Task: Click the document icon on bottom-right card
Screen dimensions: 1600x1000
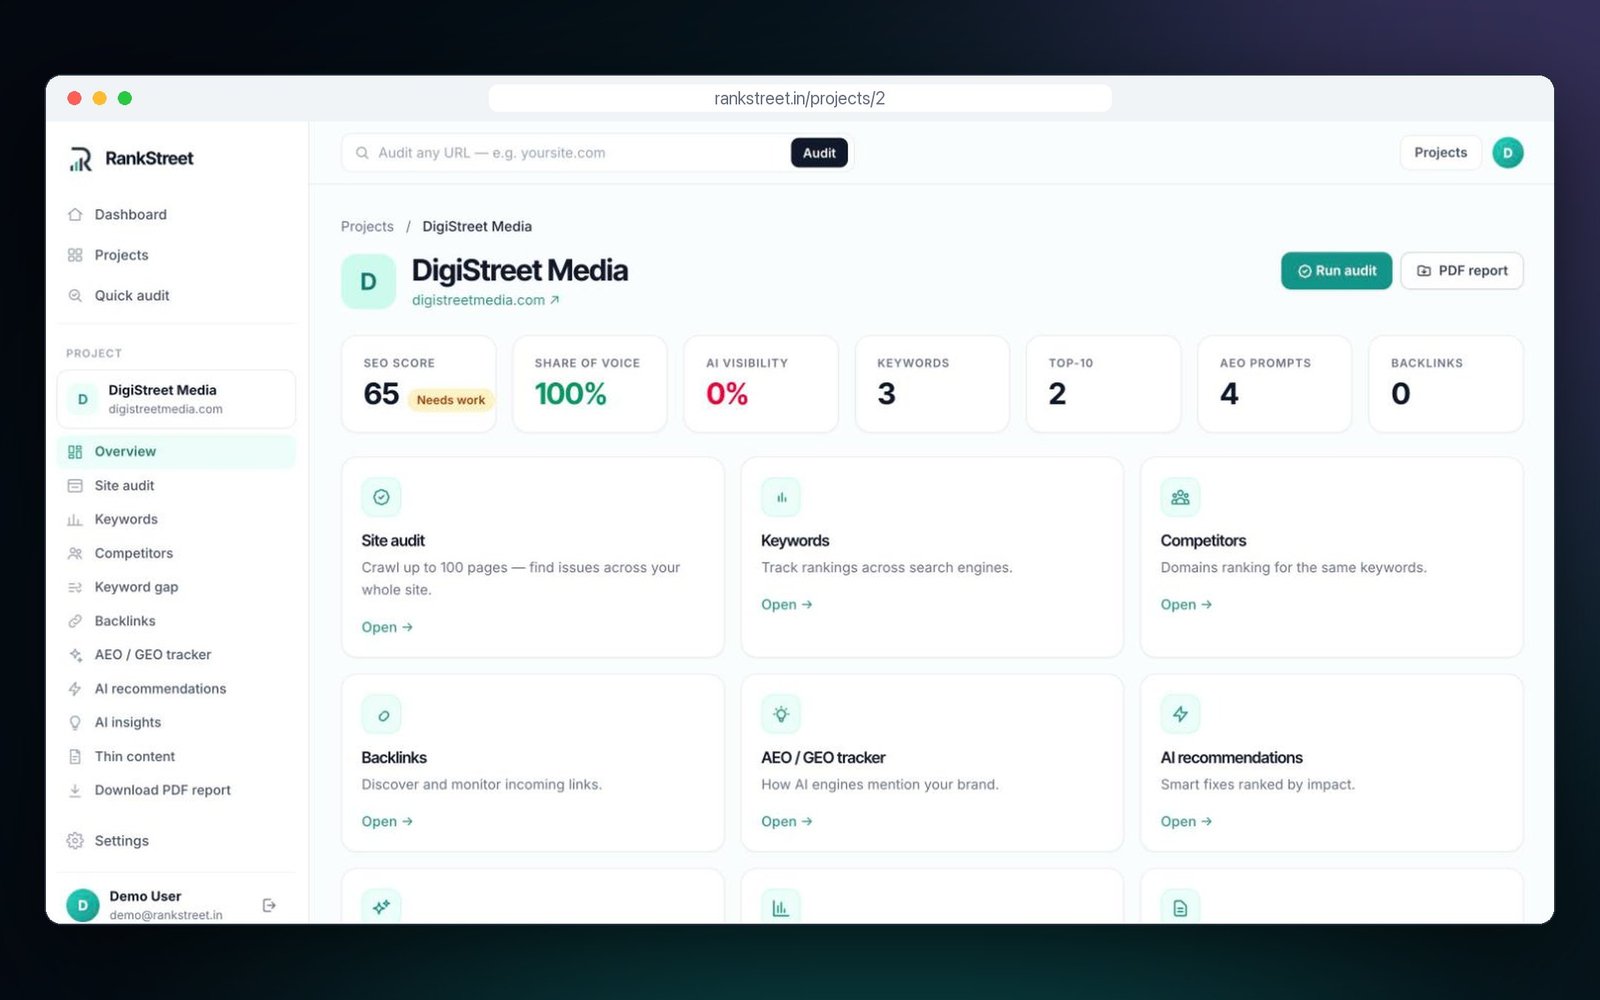Action: coord(1180,907)
